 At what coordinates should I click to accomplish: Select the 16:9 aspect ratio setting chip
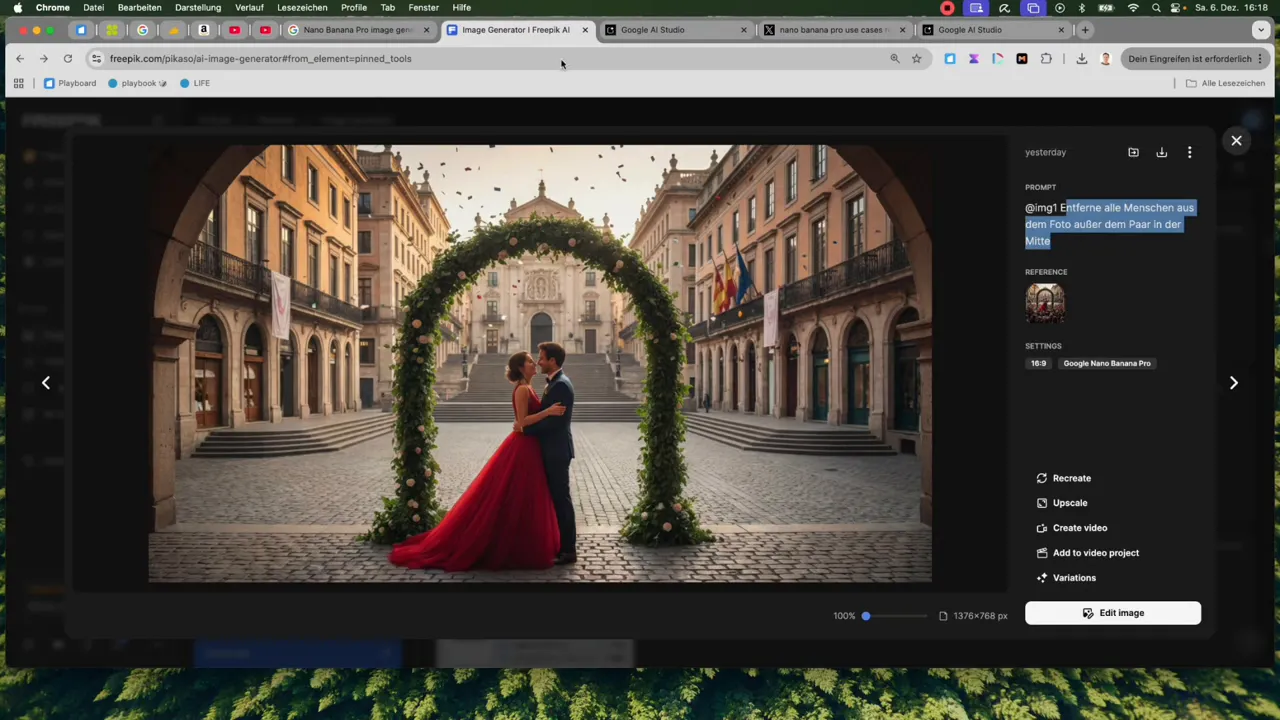(1038, 363)
